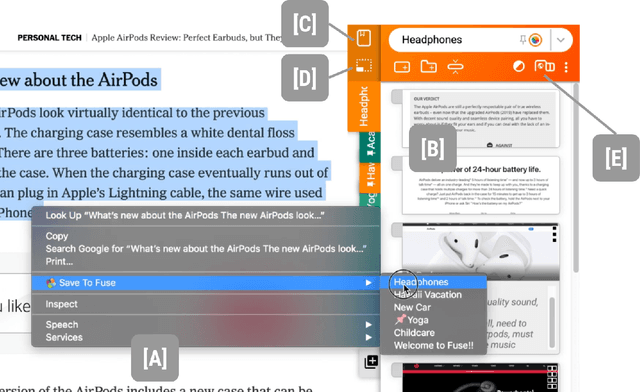Open the dark website screenshot card at the bottom
The width and height of the screenshot is (640, 392).
[x=480, y=378]
